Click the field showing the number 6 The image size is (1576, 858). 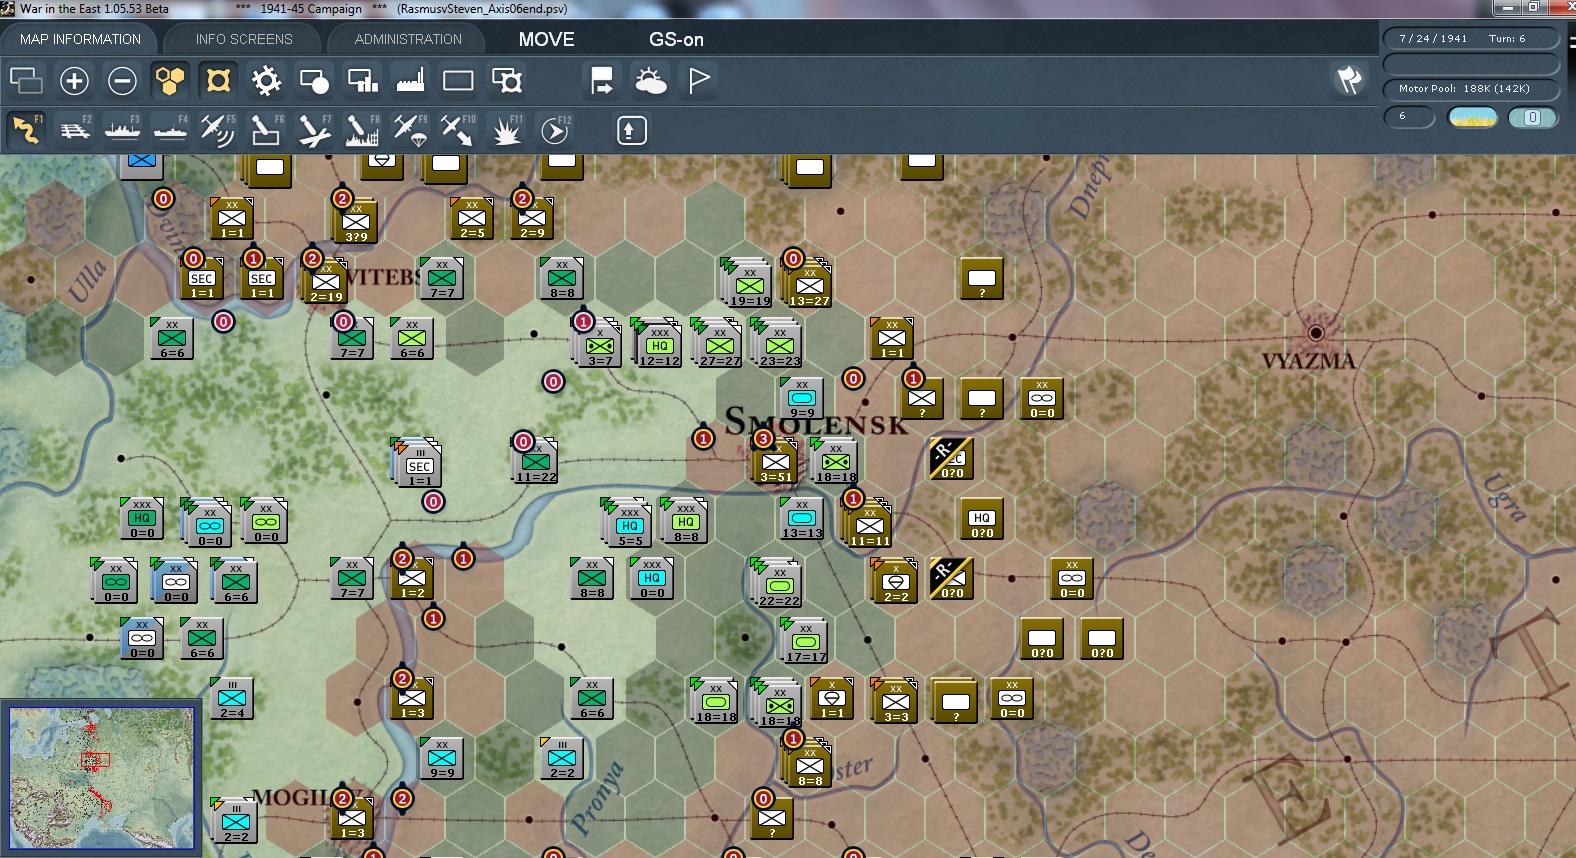click(x=1410, y=117)
